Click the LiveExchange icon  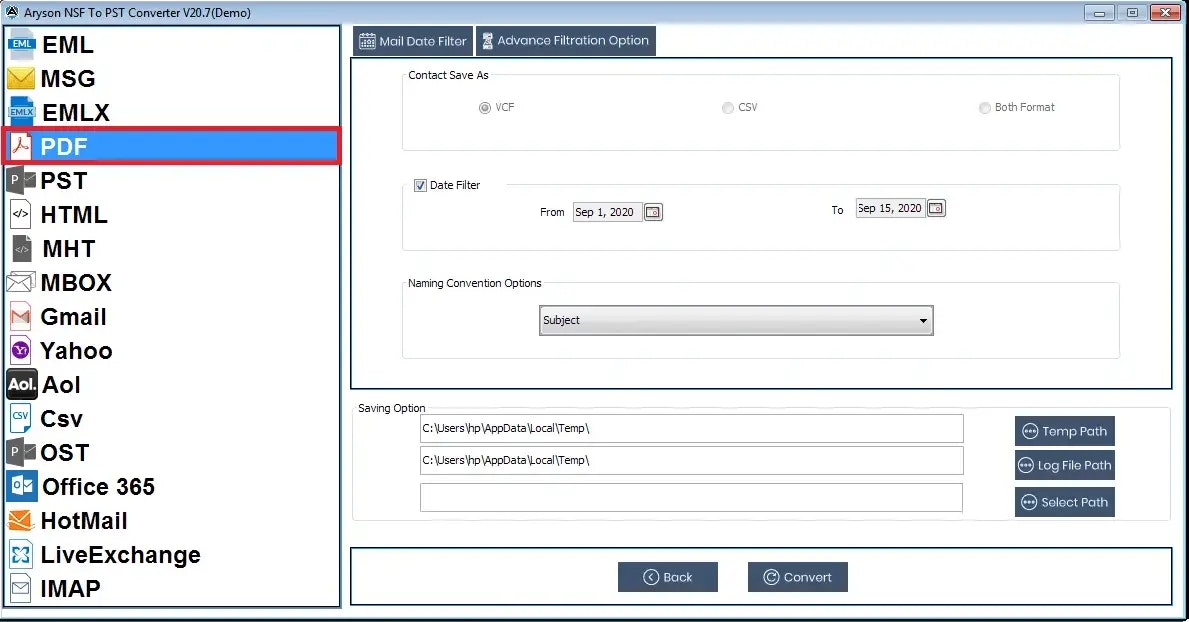click(x=20, y=554)
